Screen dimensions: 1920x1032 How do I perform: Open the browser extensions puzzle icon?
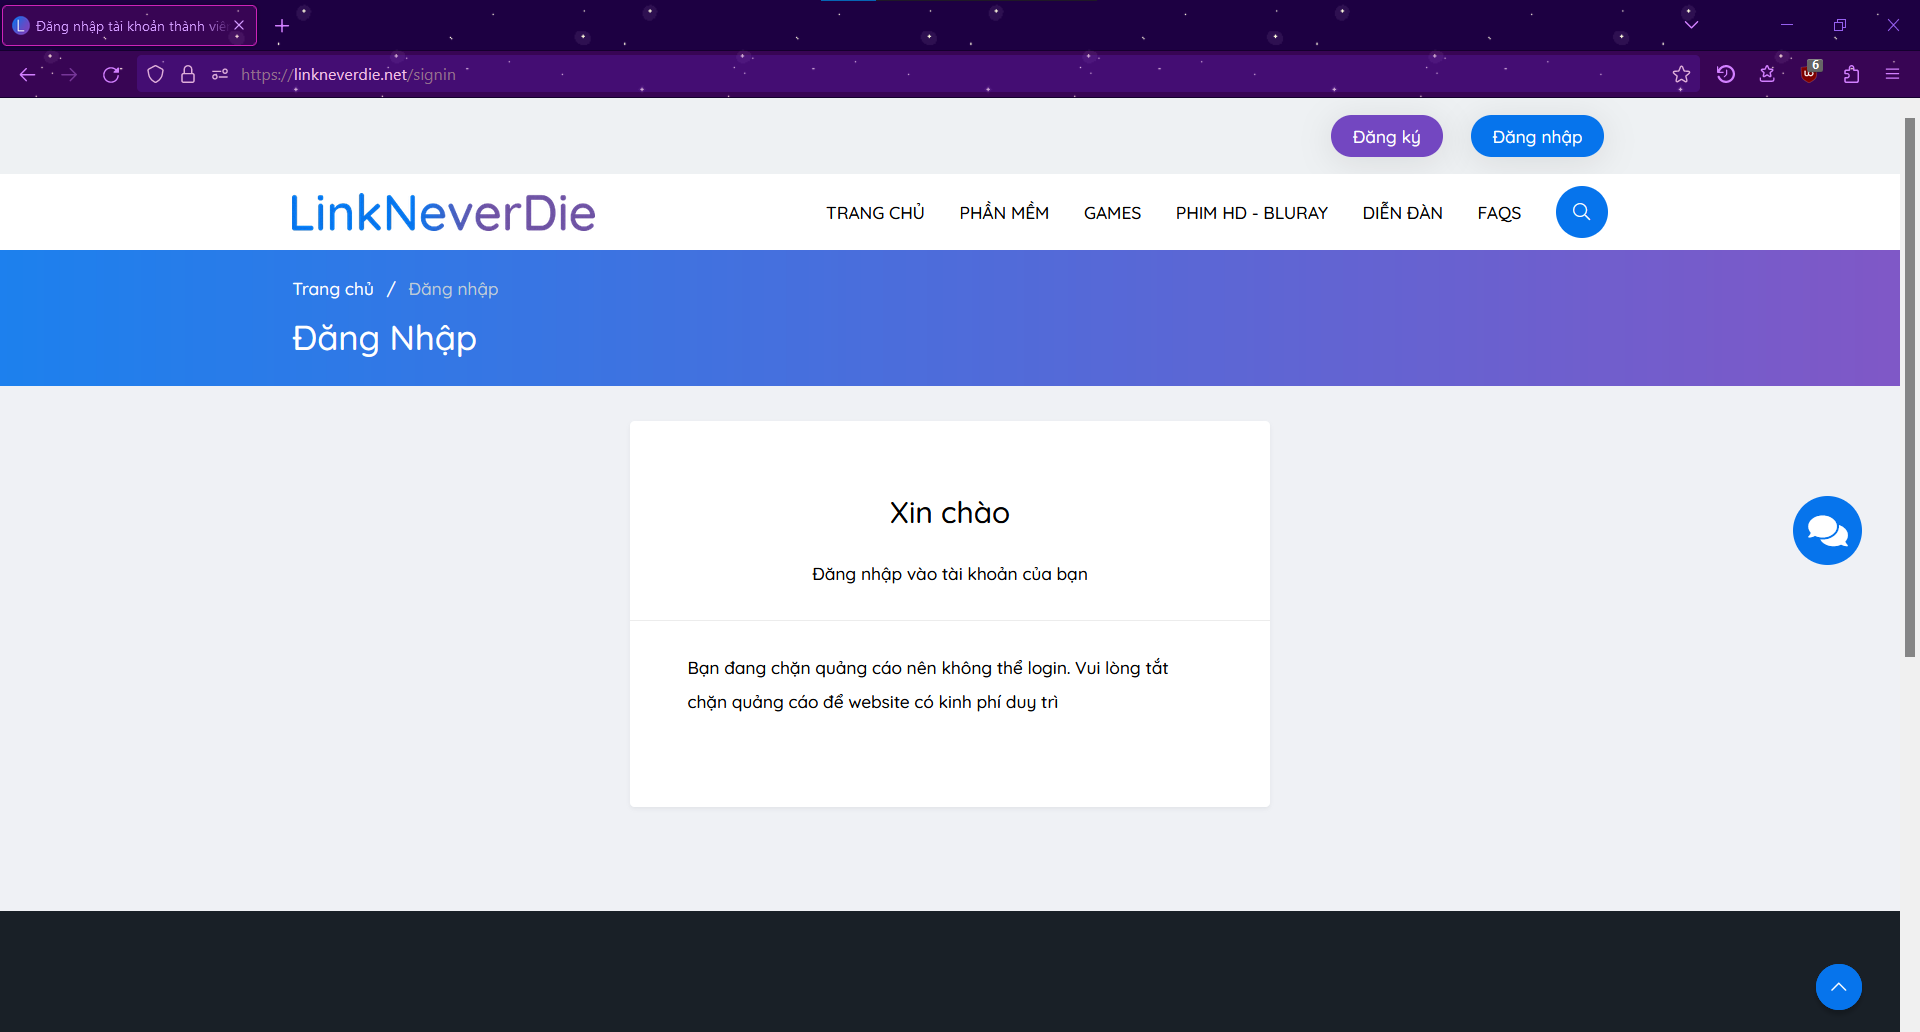click(1852, 74)
